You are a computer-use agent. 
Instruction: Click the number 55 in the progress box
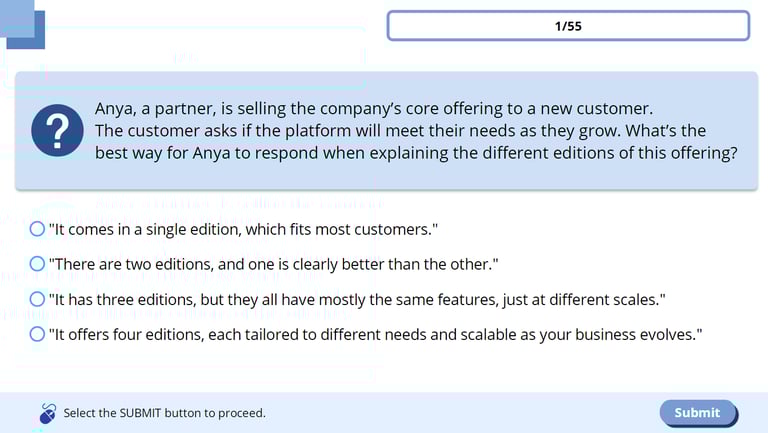point(574,26)
